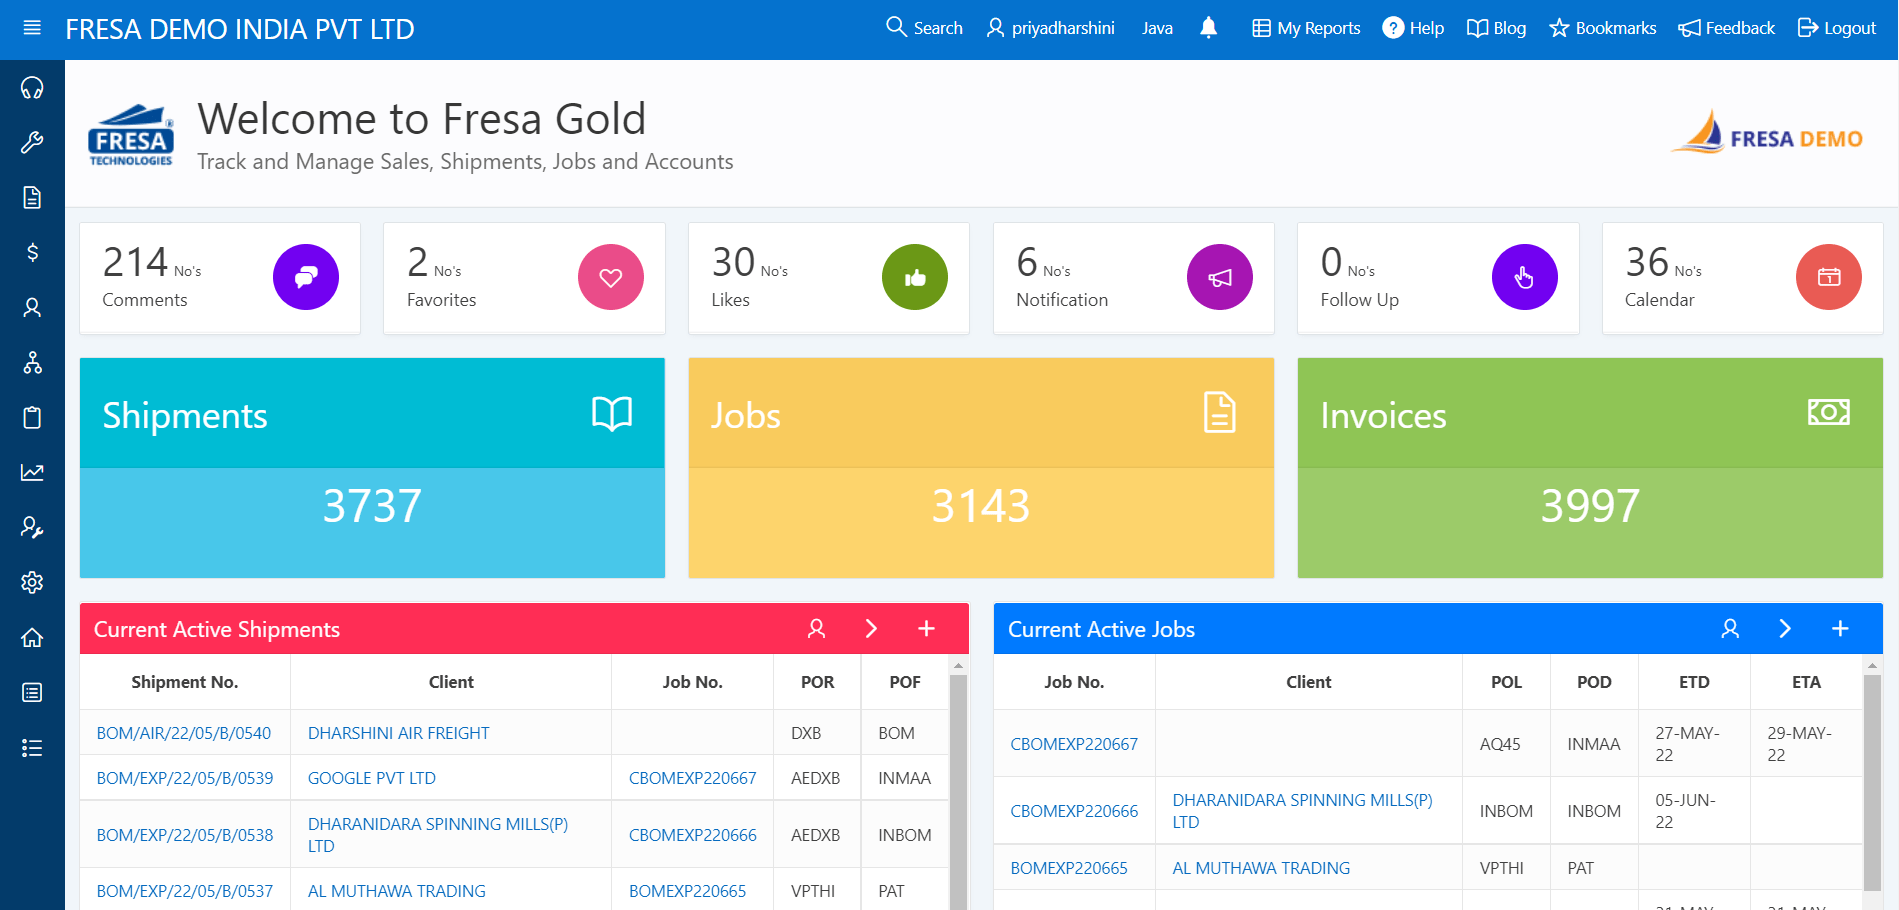This screenshot has width=1899, height=910.
Task: Open the bulleted list sidebar icon
Action: click(32, 747)
